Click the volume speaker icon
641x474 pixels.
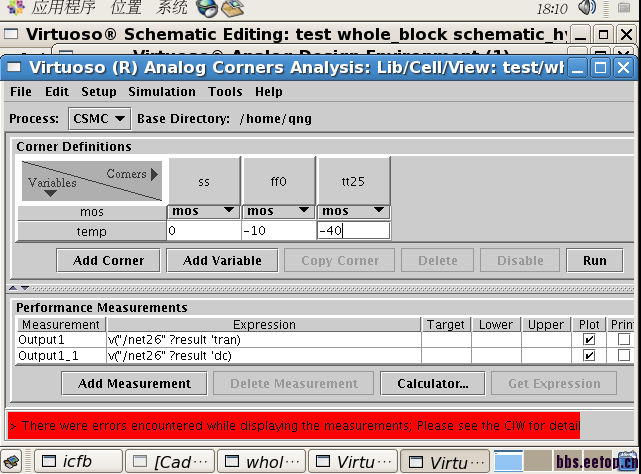tap(587, 7)
